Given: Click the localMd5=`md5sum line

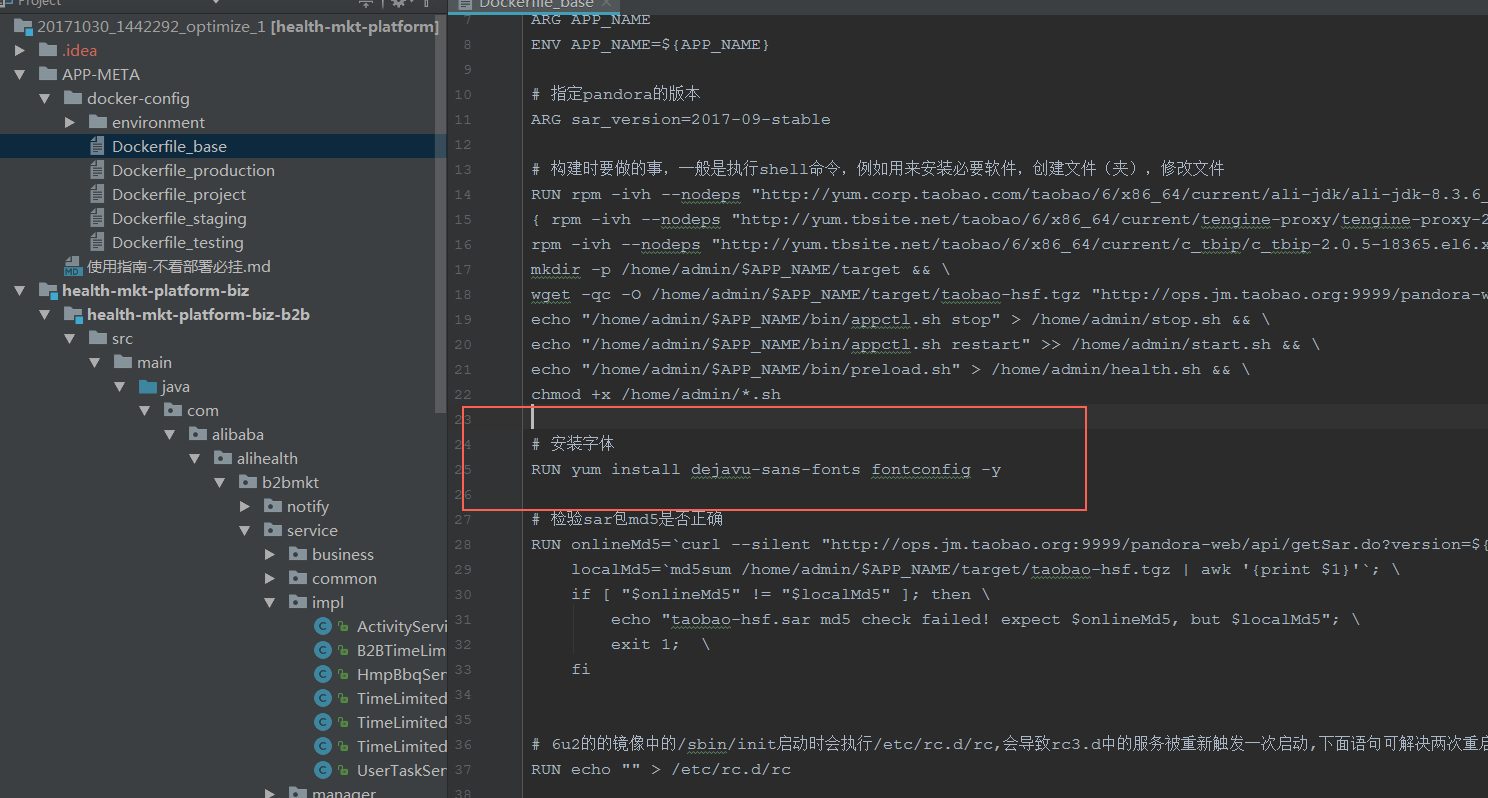Looking at the screenshot, I should coord(986,569).
